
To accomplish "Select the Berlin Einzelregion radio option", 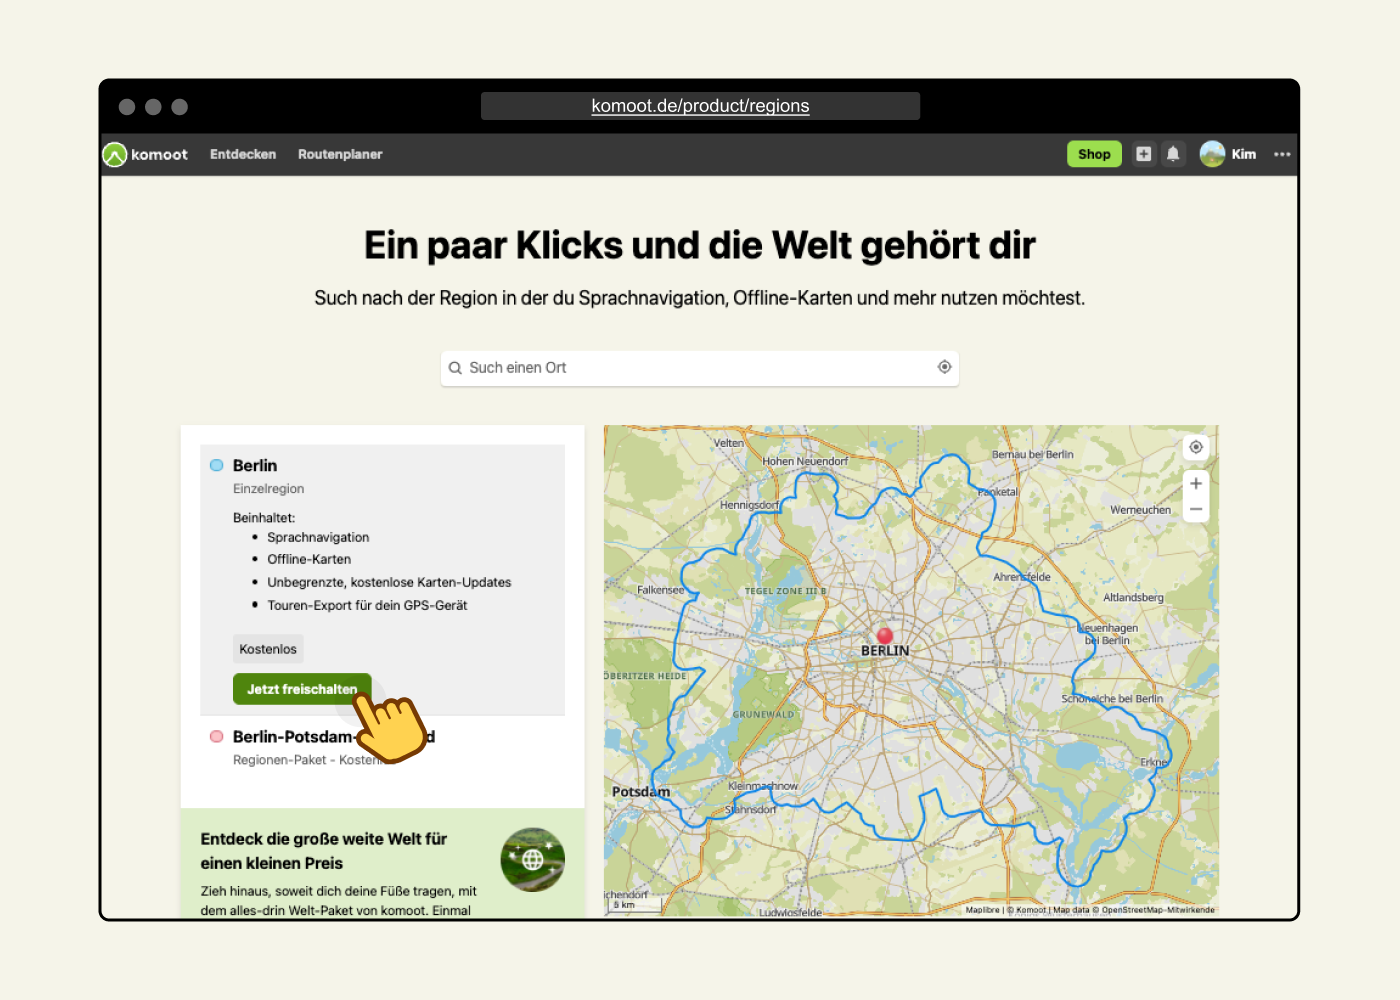I will [x=216, y=465].
